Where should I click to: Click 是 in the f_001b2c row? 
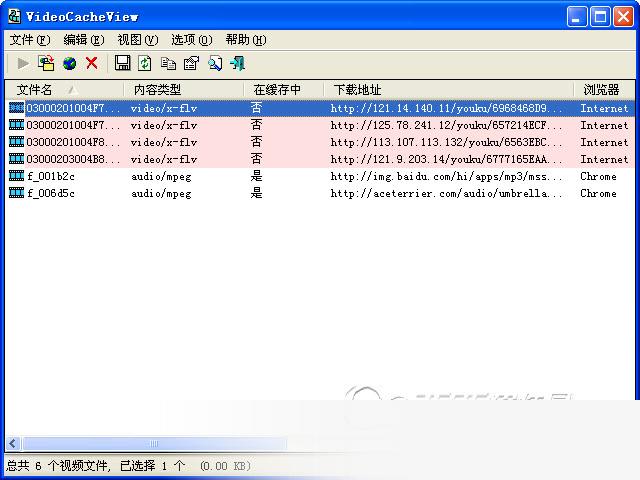pos(256,176)
